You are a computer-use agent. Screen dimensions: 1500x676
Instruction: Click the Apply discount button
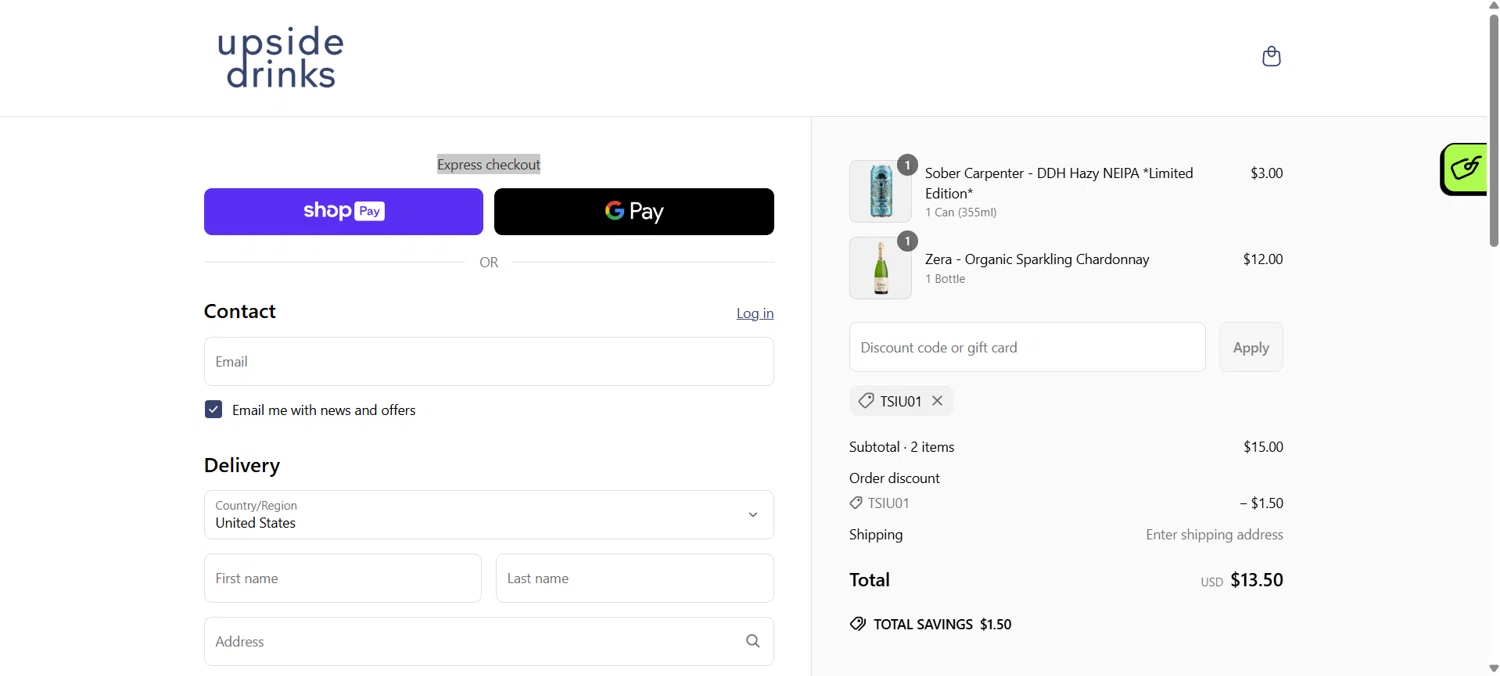point(1251,348)
